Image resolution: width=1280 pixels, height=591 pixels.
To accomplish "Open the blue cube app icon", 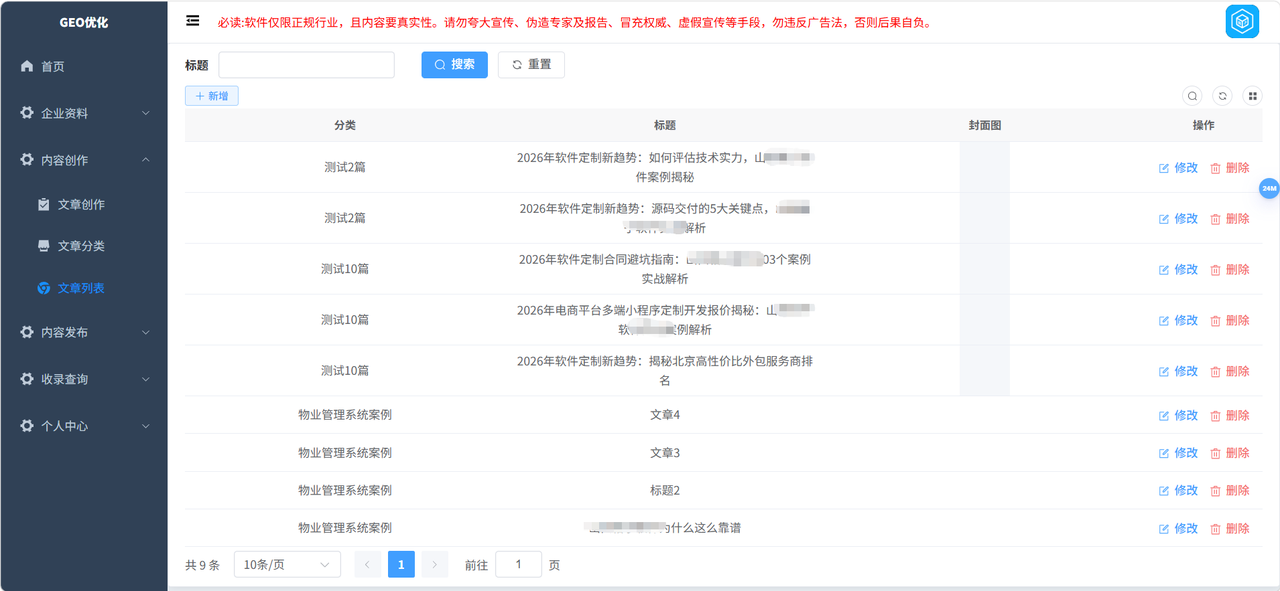I will [x=1242, y=21].
